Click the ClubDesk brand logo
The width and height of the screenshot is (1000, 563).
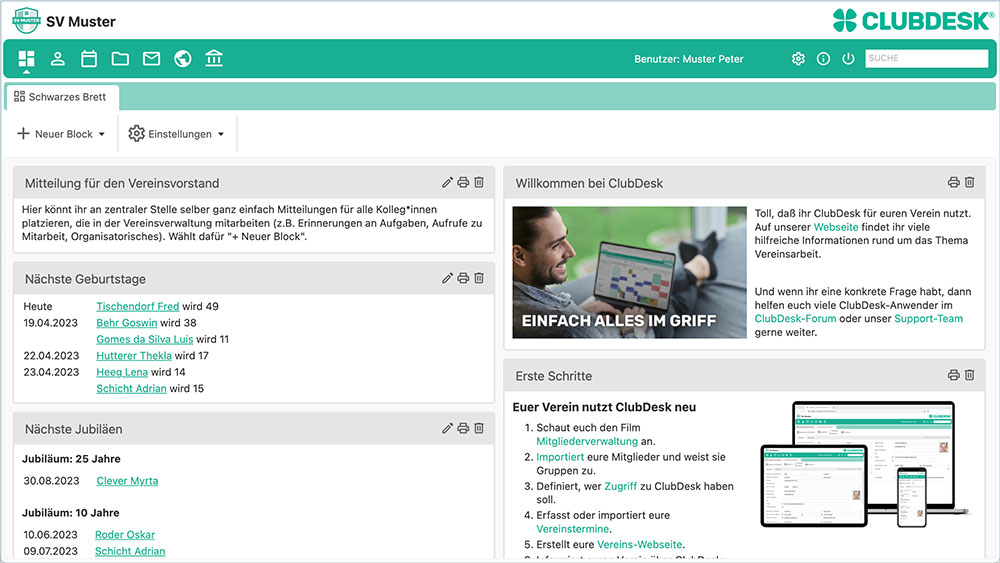click(913, 20)
